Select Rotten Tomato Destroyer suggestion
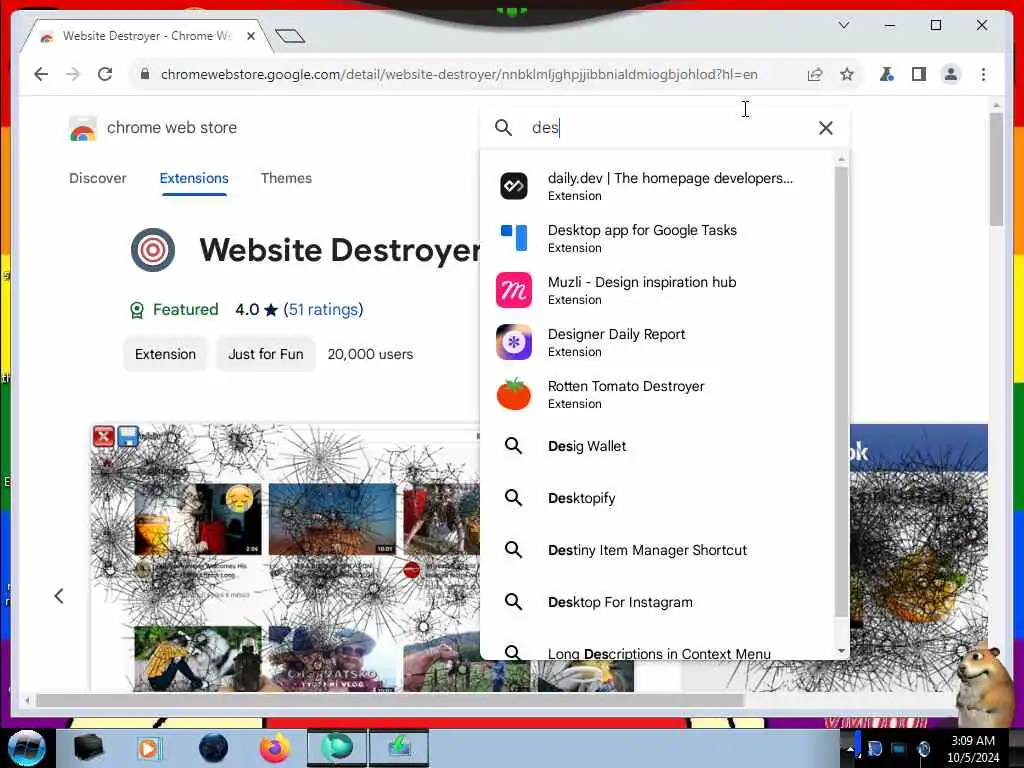This screenshot has width=1024, height=768. [x=658, y=394]
